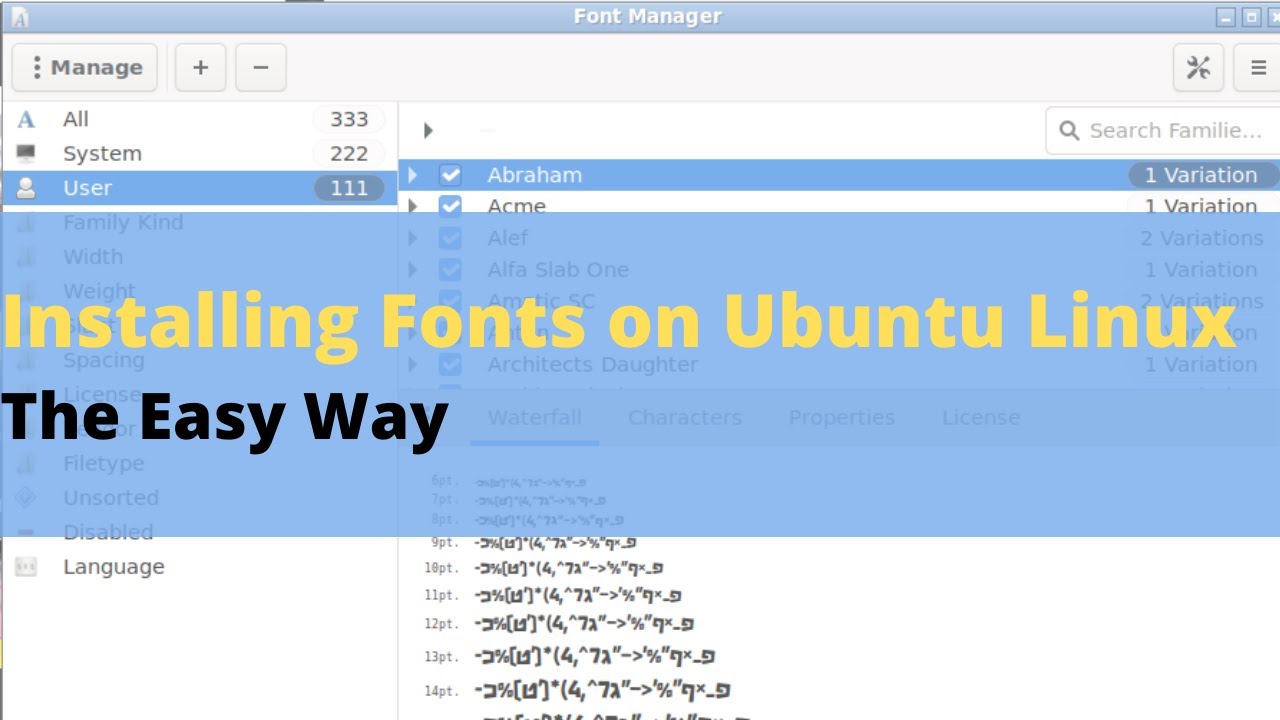This screenshot has height=720, width=1280.
Task: Maximize the Font Manager window
Action: click(x=1251, y=17)
